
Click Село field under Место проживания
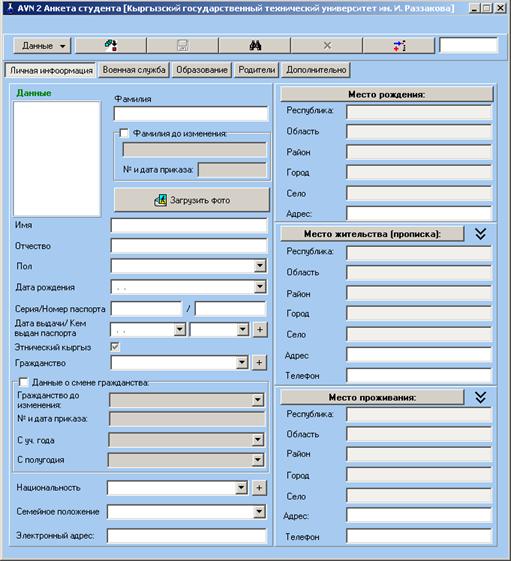click(x=419, y=496)
